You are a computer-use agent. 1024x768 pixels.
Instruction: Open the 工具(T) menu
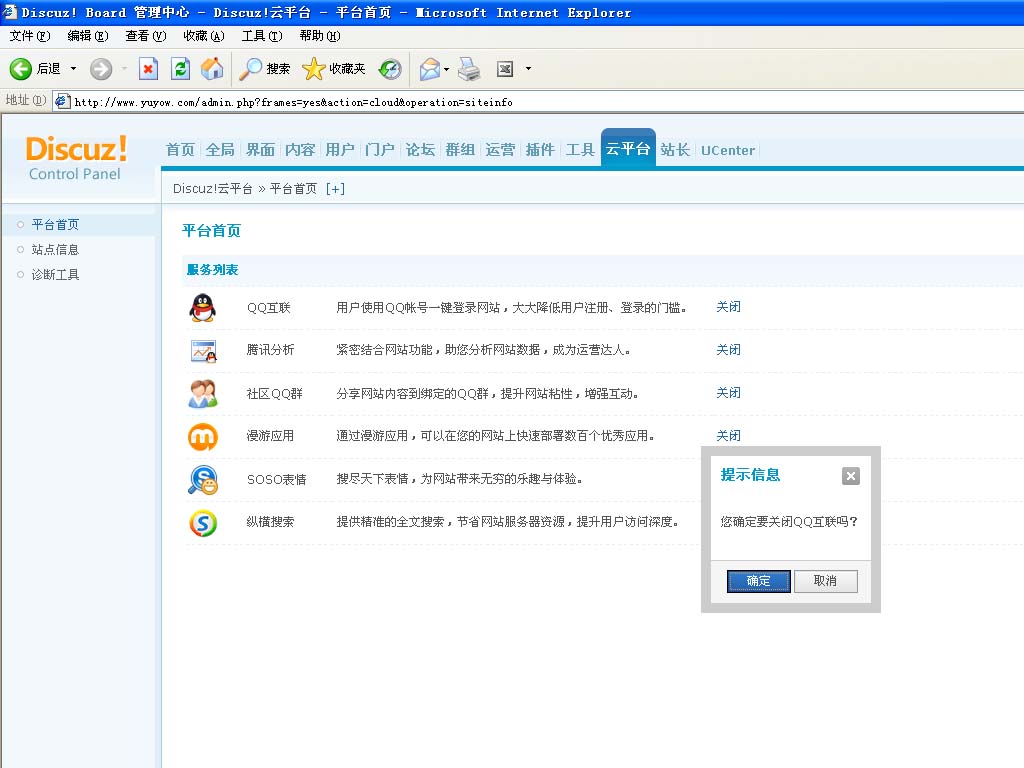tap(262, 36)
